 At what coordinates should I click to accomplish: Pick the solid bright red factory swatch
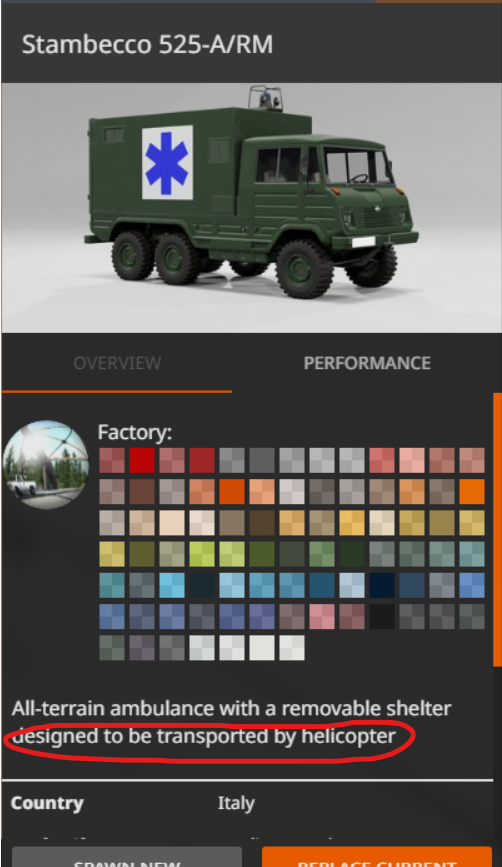pos(142,460)
